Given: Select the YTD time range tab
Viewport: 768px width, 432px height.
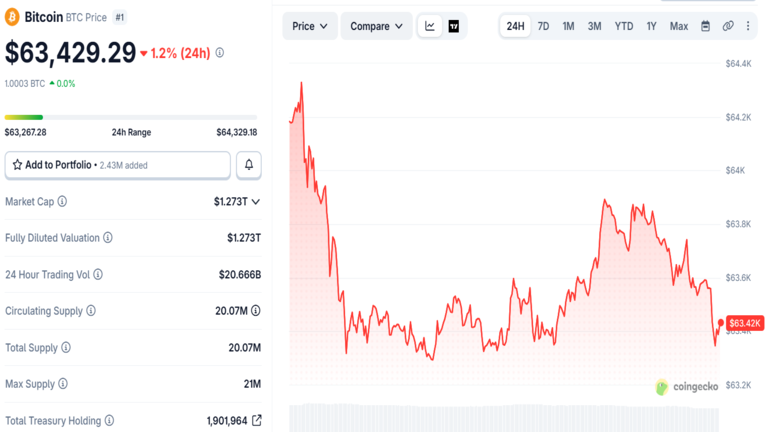Looking at the screenshot, I should [x=624, y=26].
